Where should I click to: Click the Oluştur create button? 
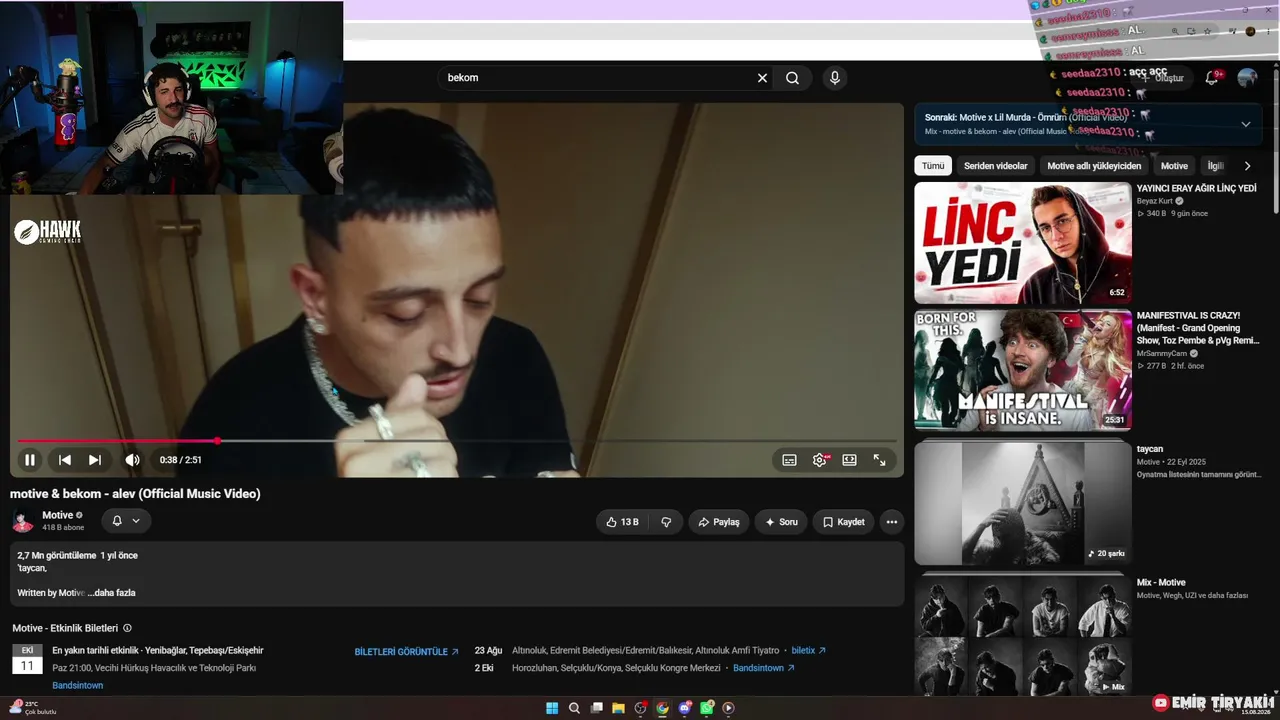click(x=1162, y=78)
